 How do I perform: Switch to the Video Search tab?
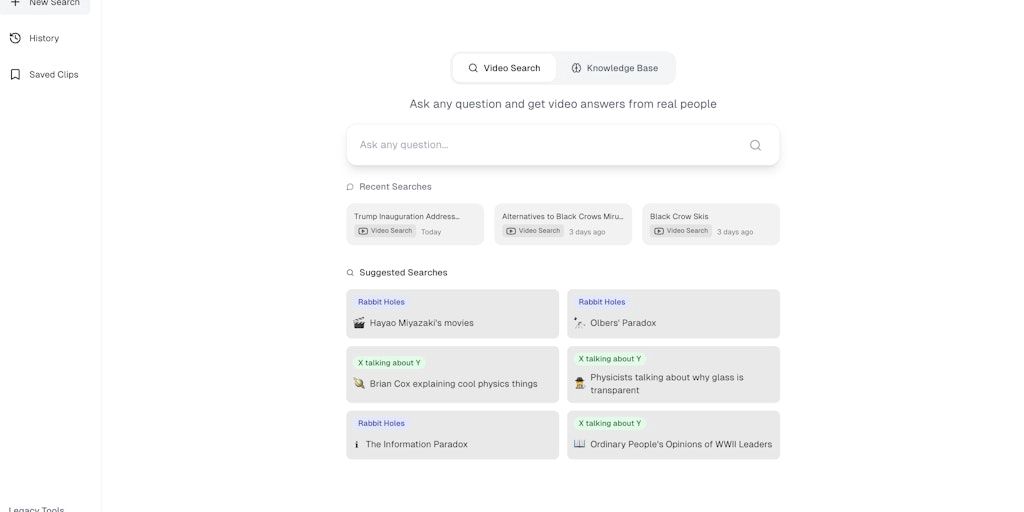coord(504,68)
